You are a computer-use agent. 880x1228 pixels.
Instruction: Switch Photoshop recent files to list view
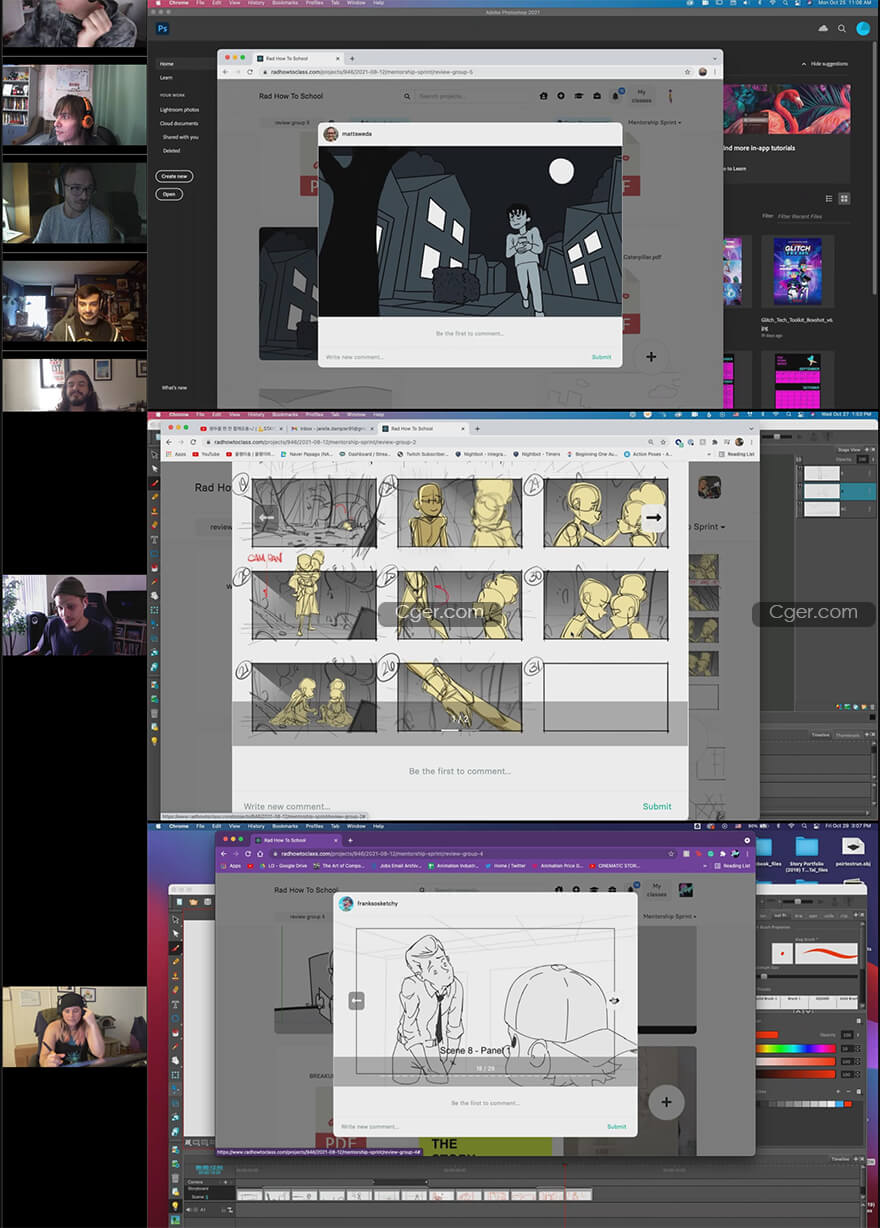click(x=831, y=199)
